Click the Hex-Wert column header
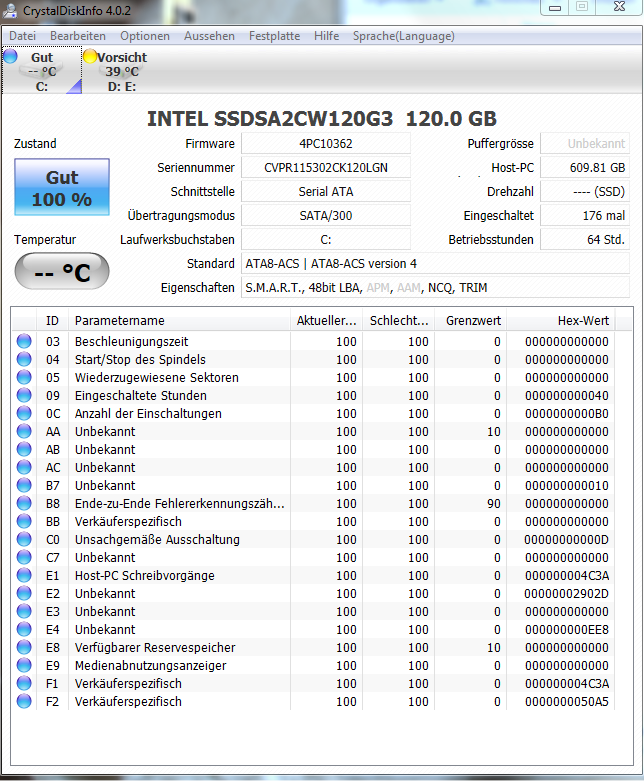This screenshot has width=644, height=781. point(561,320)
